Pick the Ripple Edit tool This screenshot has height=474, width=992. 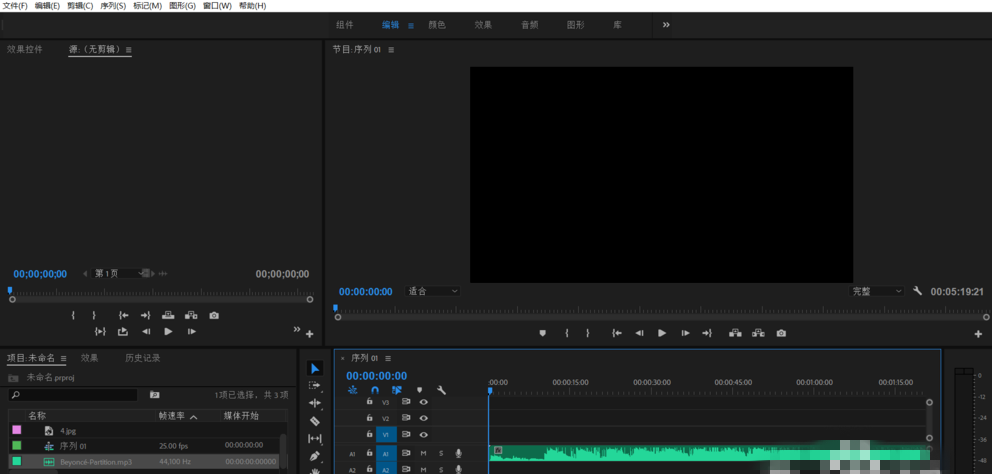point(315,403)
